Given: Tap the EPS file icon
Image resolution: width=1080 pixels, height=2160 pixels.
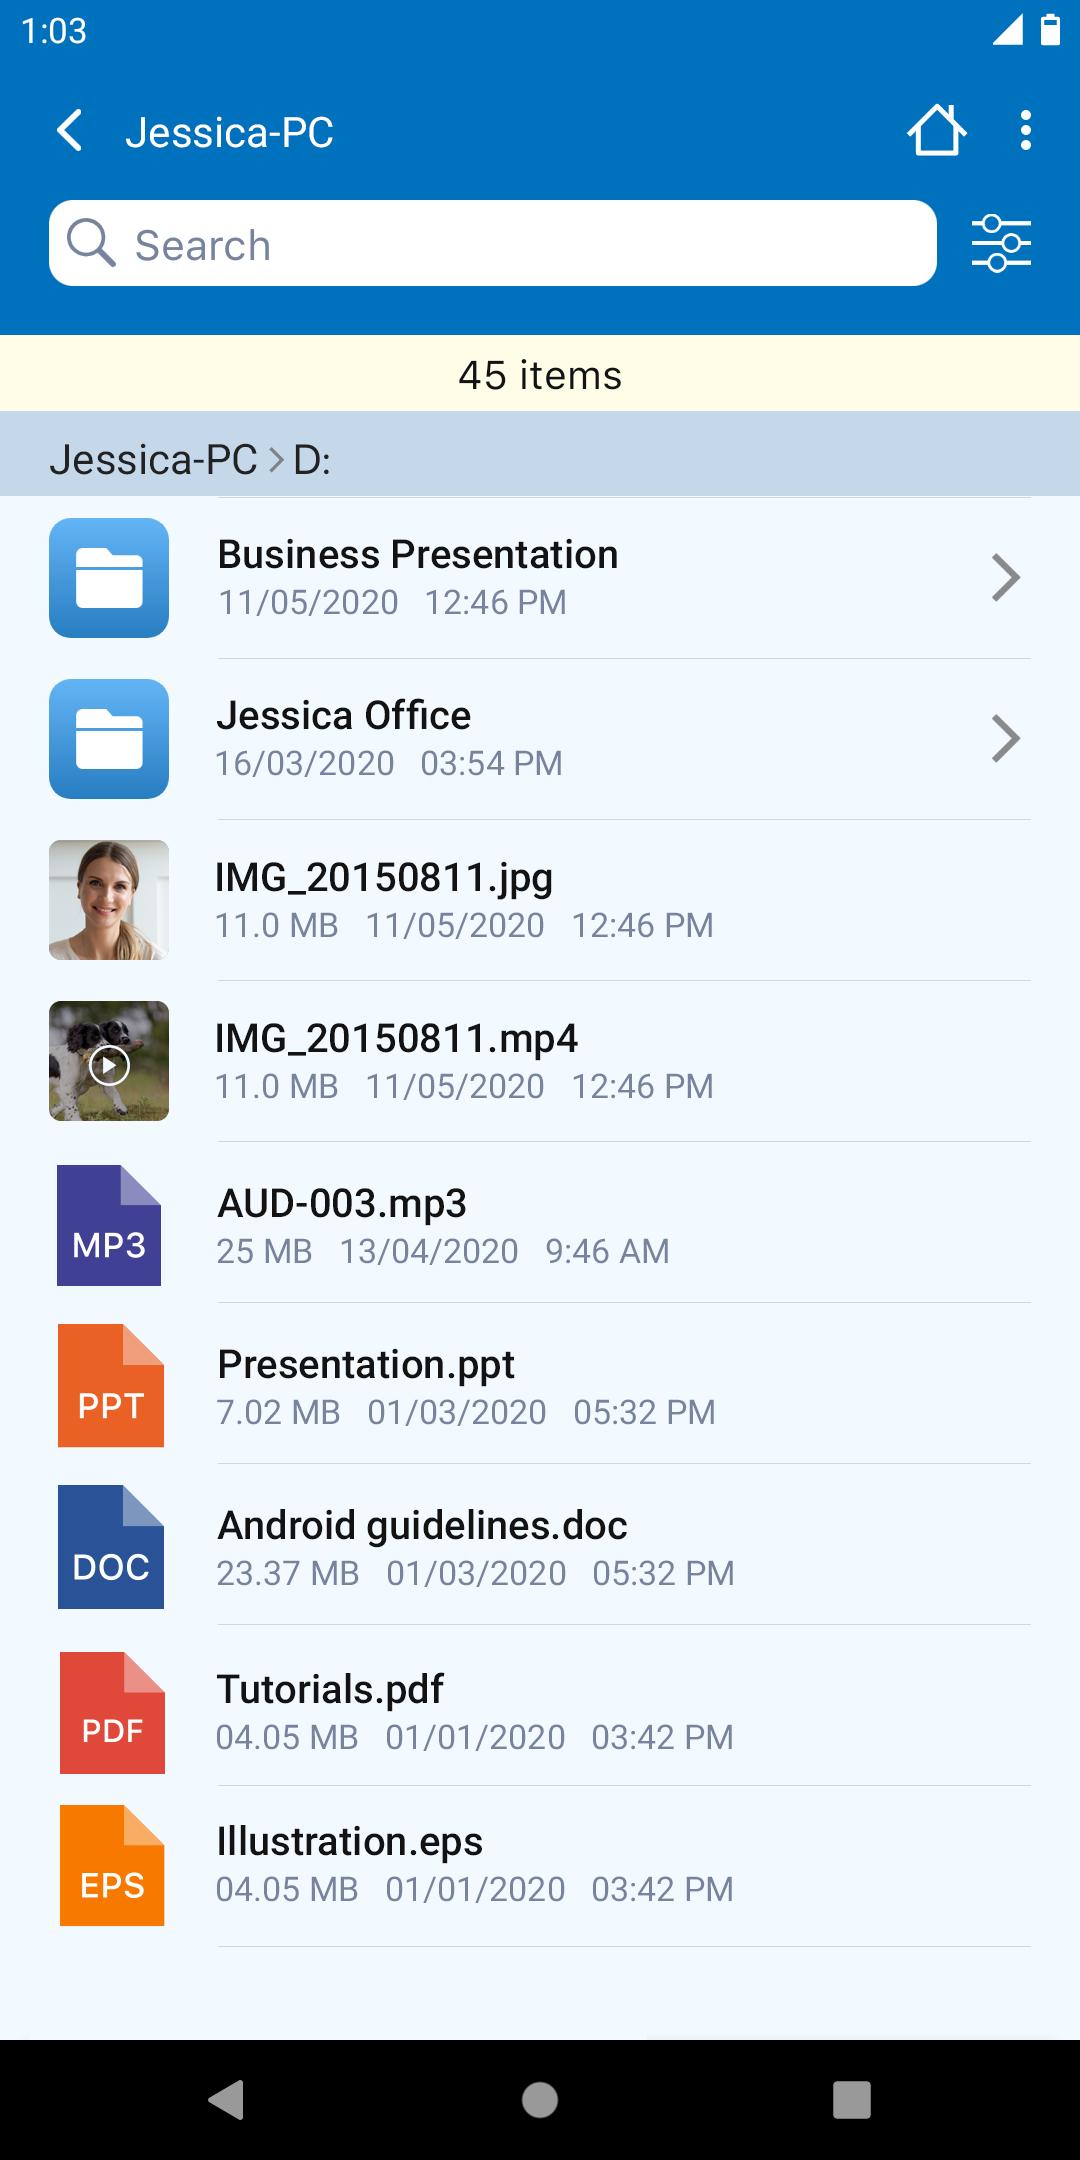Looking at the screenshot, I should coord(112,1865).
